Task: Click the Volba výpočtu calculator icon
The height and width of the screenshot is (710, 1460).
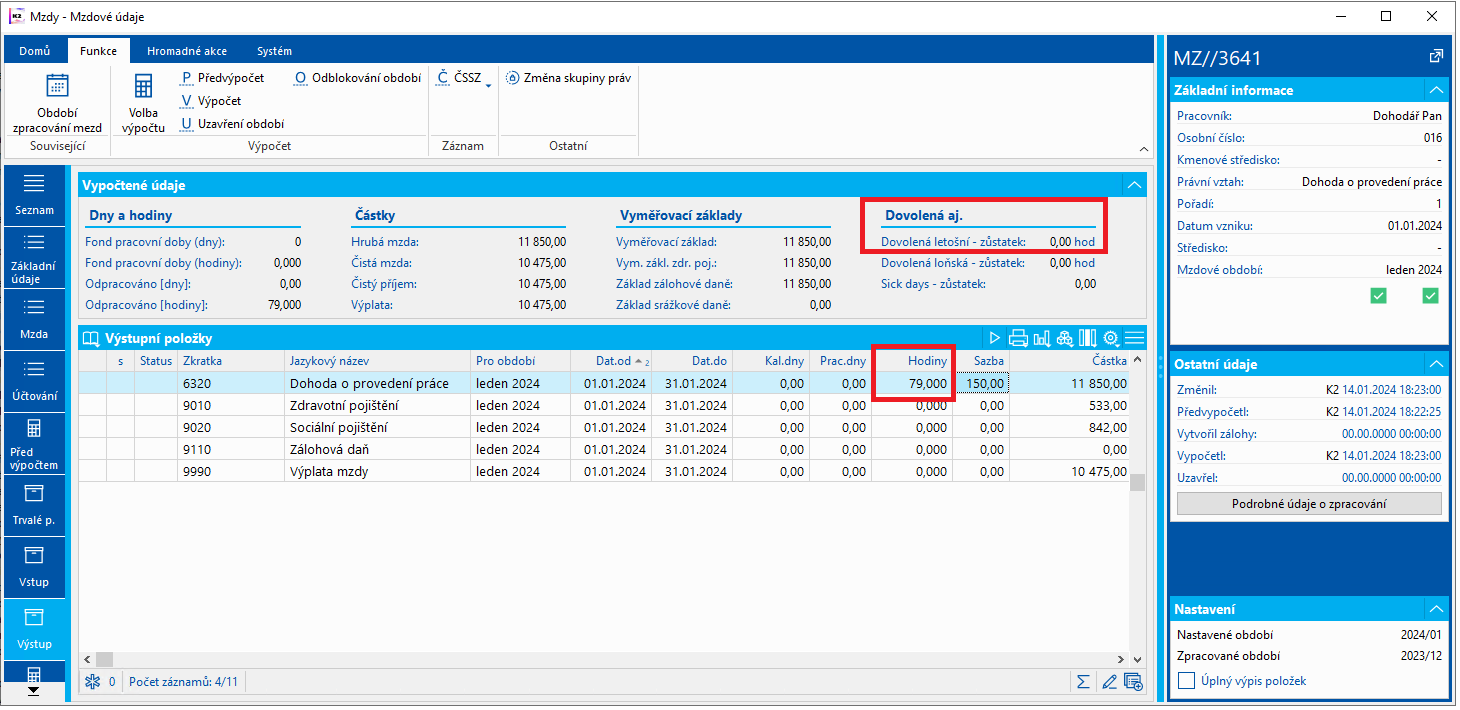Action: (x=143, y=87)
